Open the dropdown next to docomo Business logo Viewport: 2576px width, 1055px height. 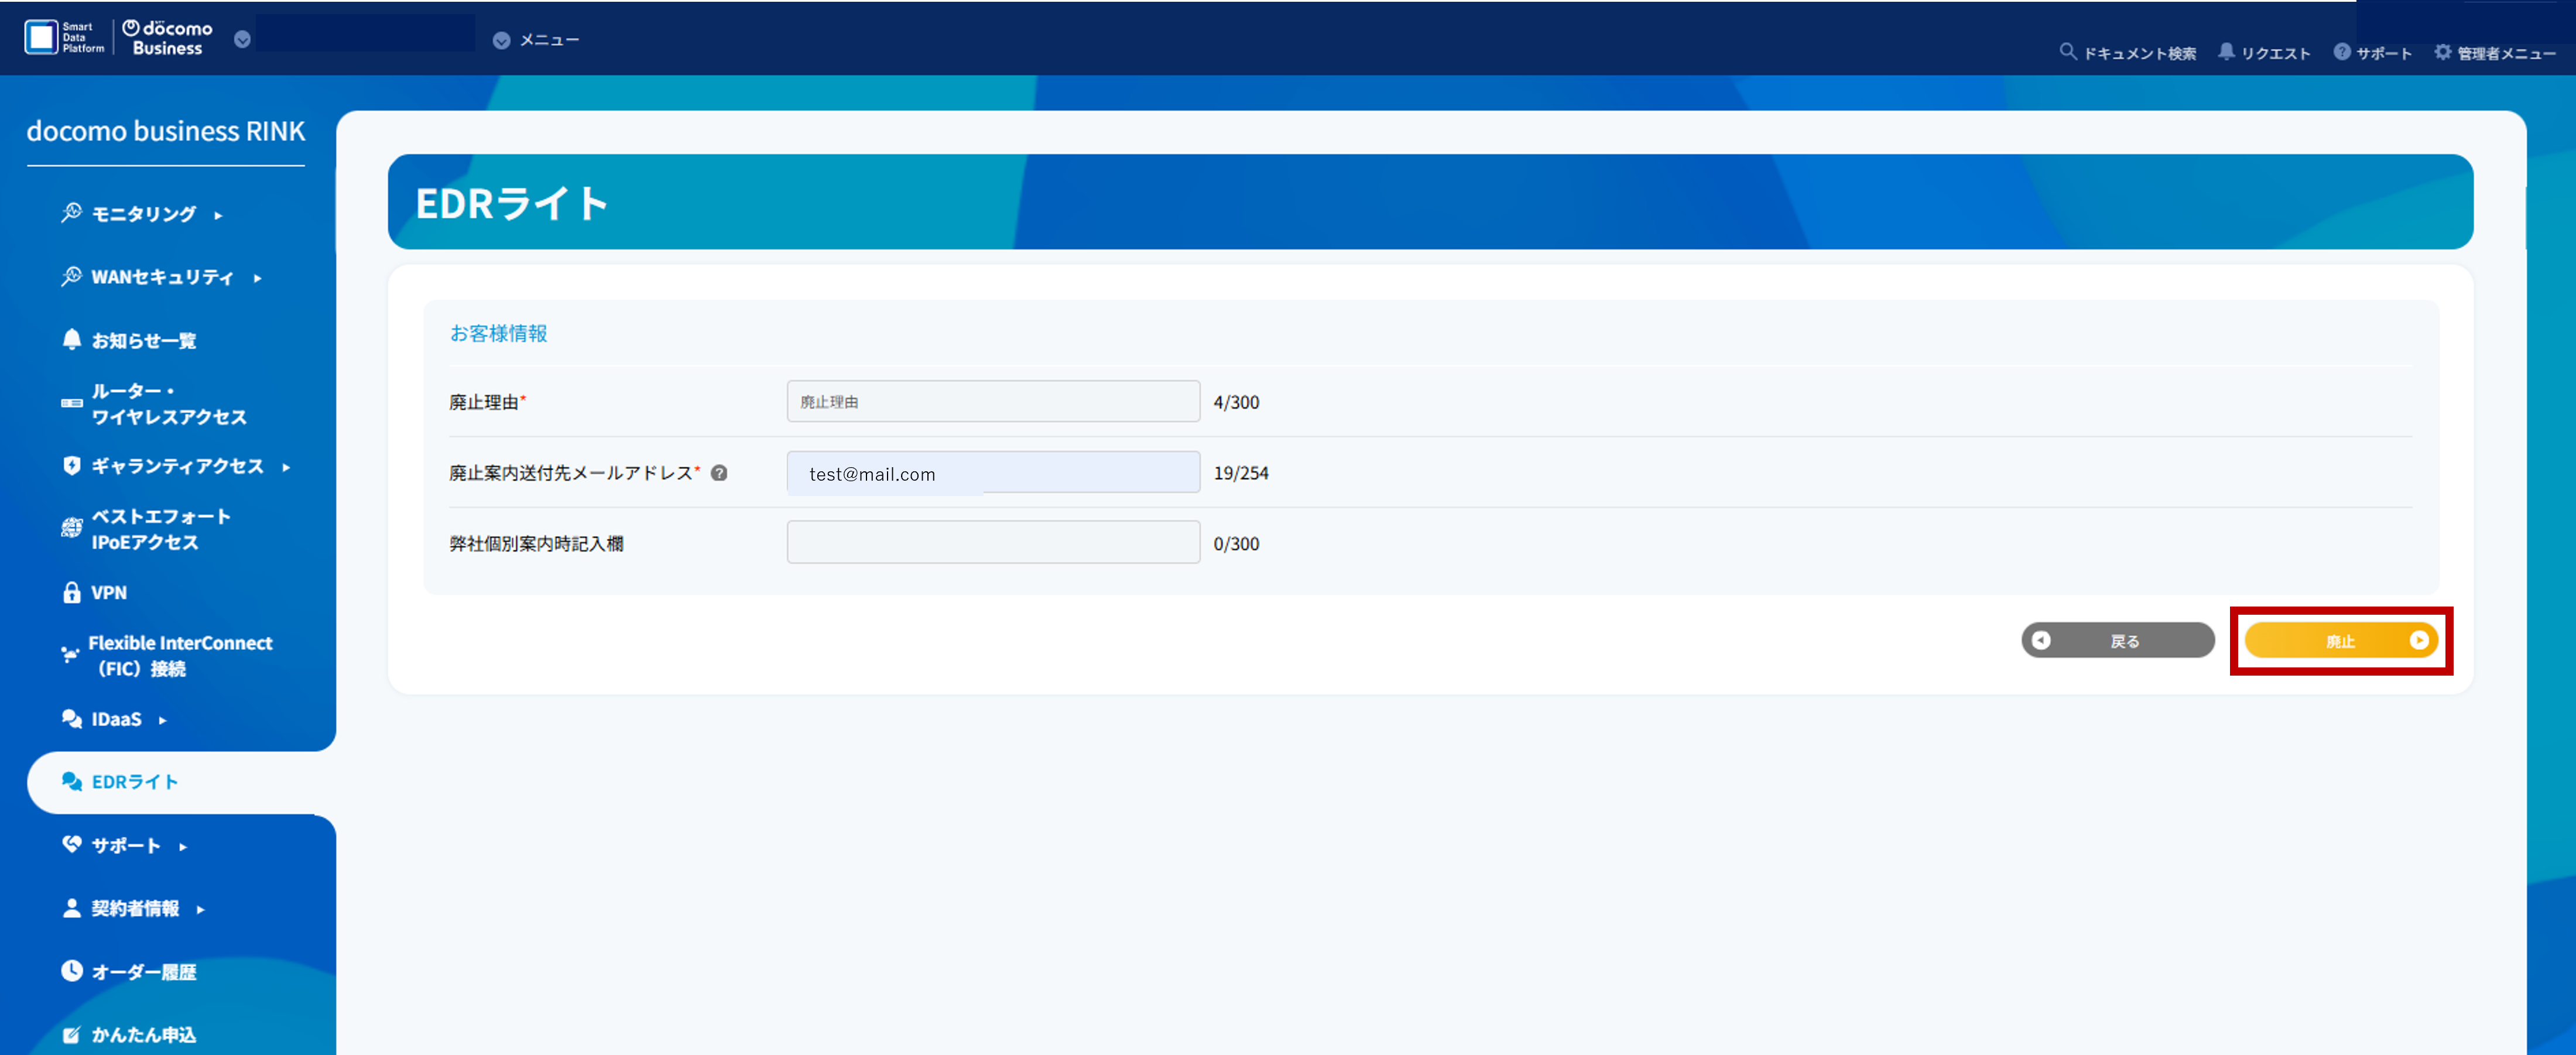pos(242,40)
